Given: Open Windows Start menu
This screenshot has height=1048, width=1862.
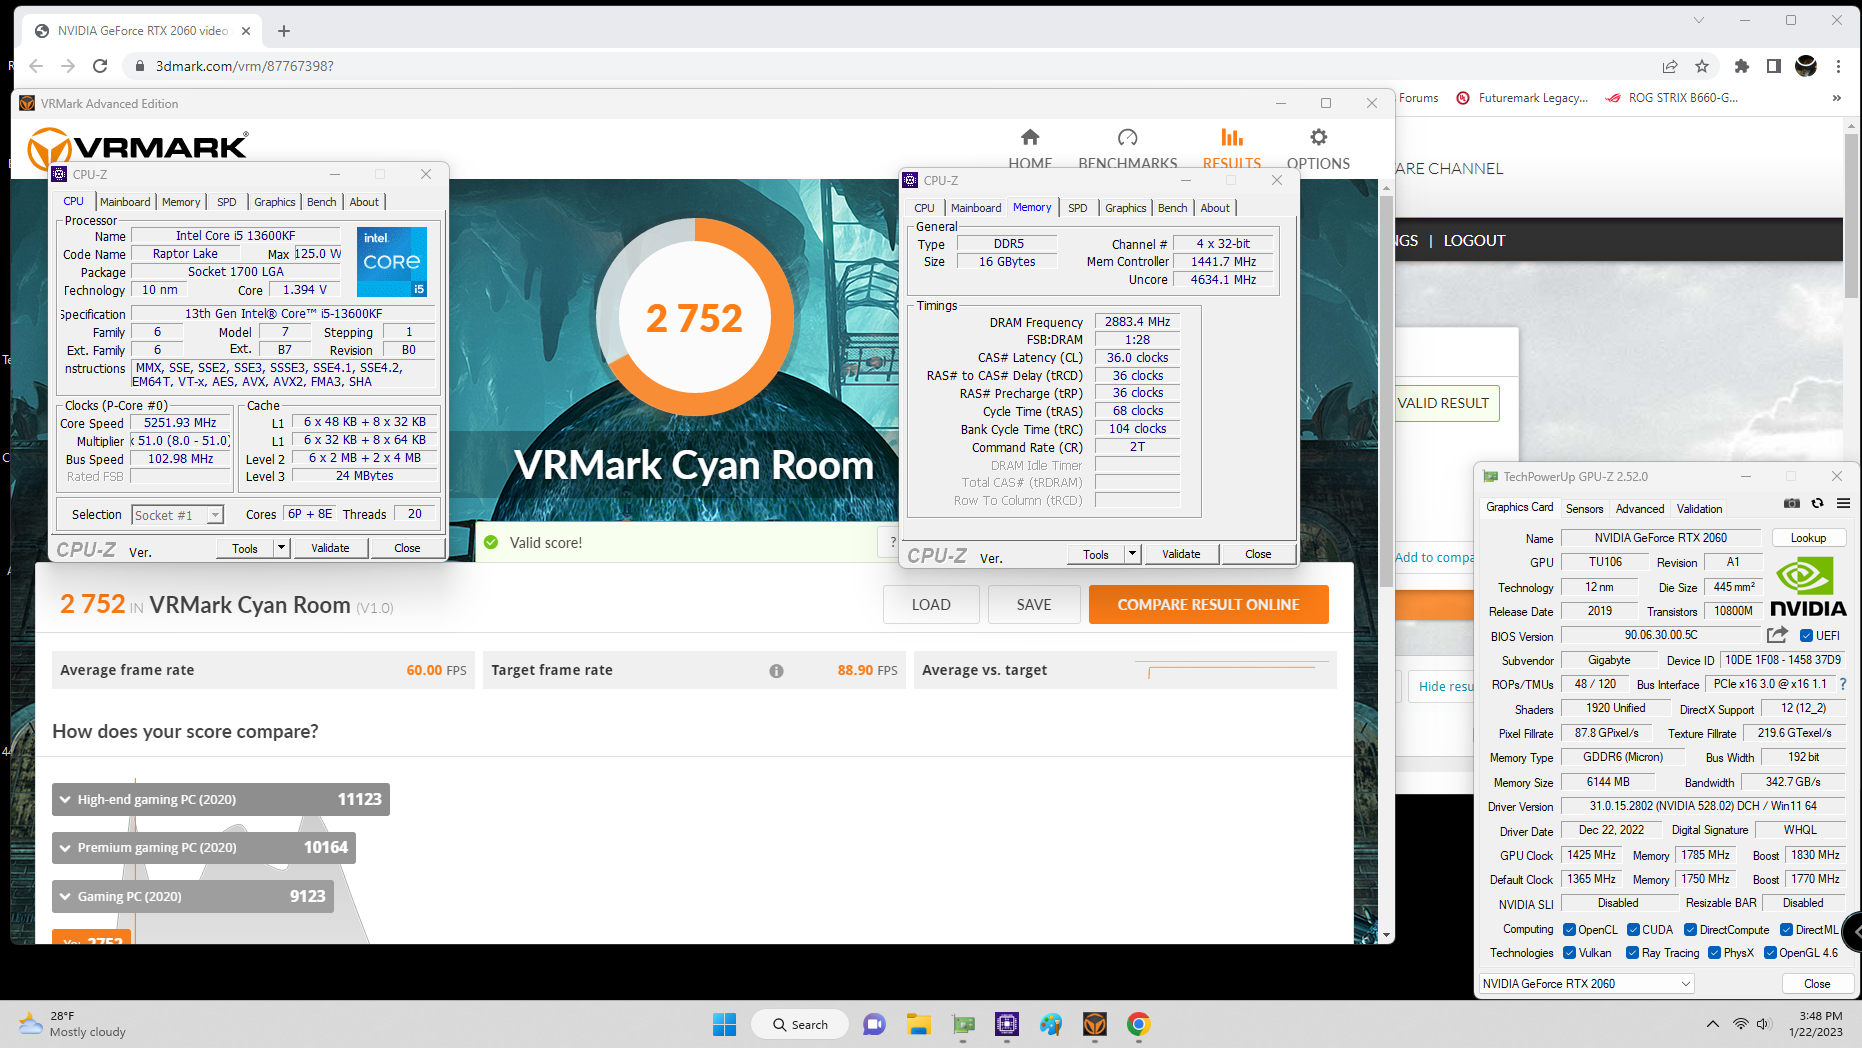Looking at the screenshot, I should [x=724, y=1024].
